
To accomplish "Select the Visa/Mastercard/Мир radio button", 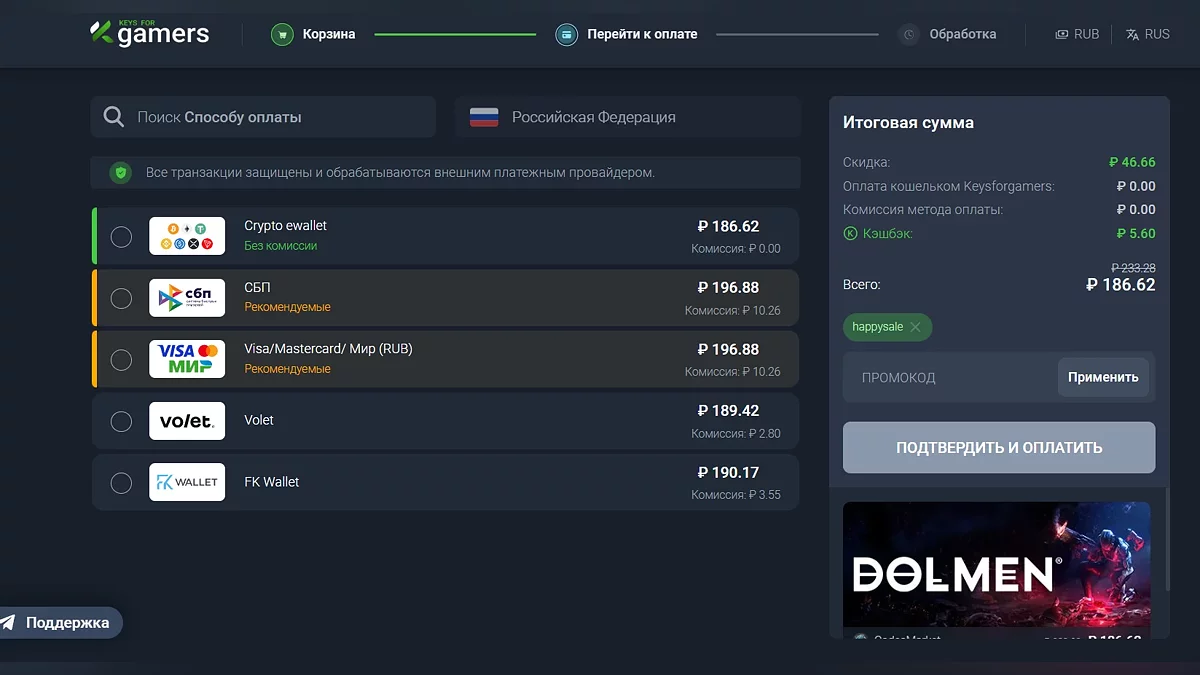I will (x=121, y=360).
